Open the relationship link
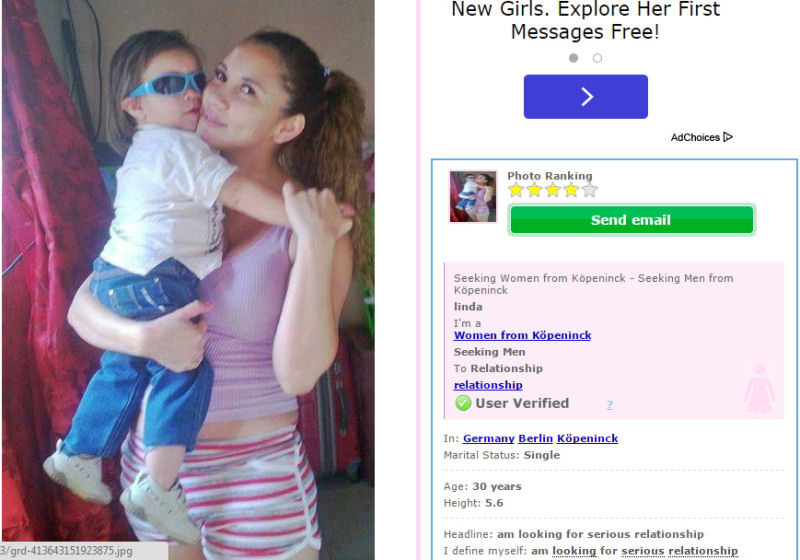 [x=488, y=385]
